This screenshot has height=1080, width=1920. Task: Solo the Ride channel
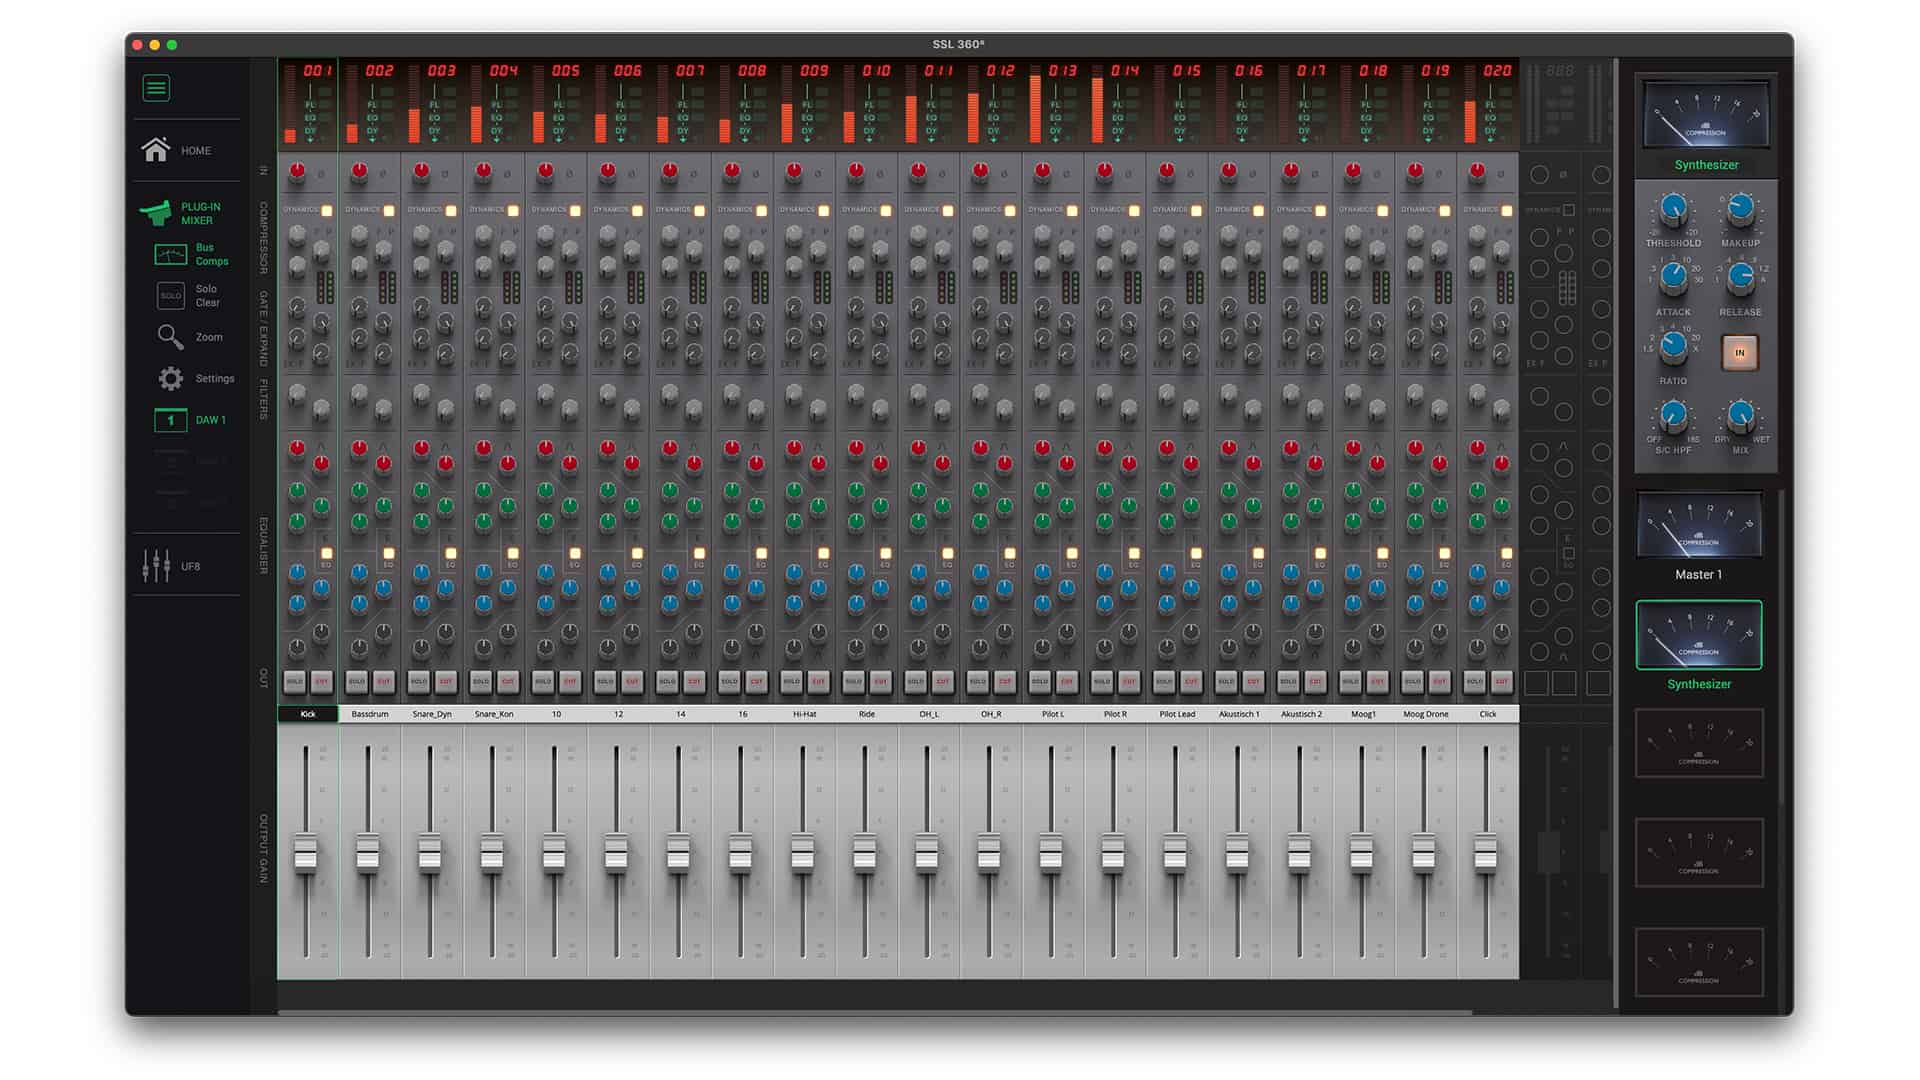coord(853,681)
